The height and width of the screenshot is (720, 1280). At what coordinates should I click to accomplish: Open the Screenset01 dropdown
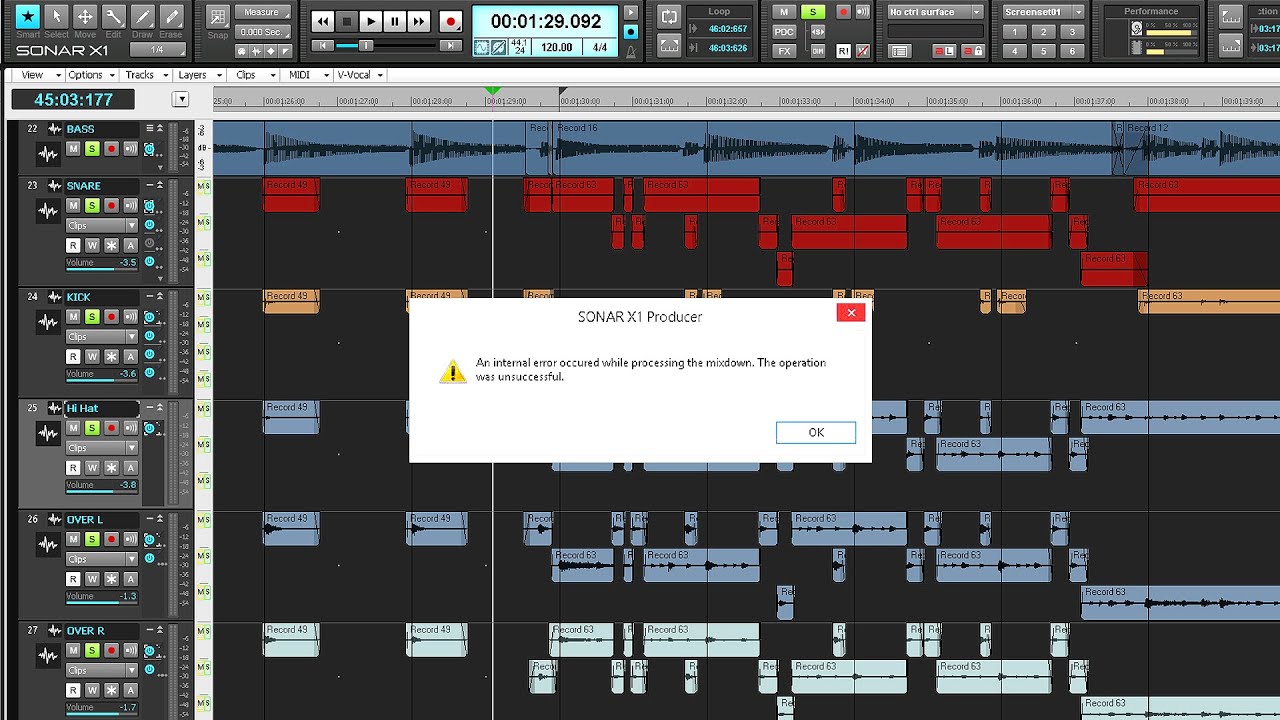tap(1044, 12)
